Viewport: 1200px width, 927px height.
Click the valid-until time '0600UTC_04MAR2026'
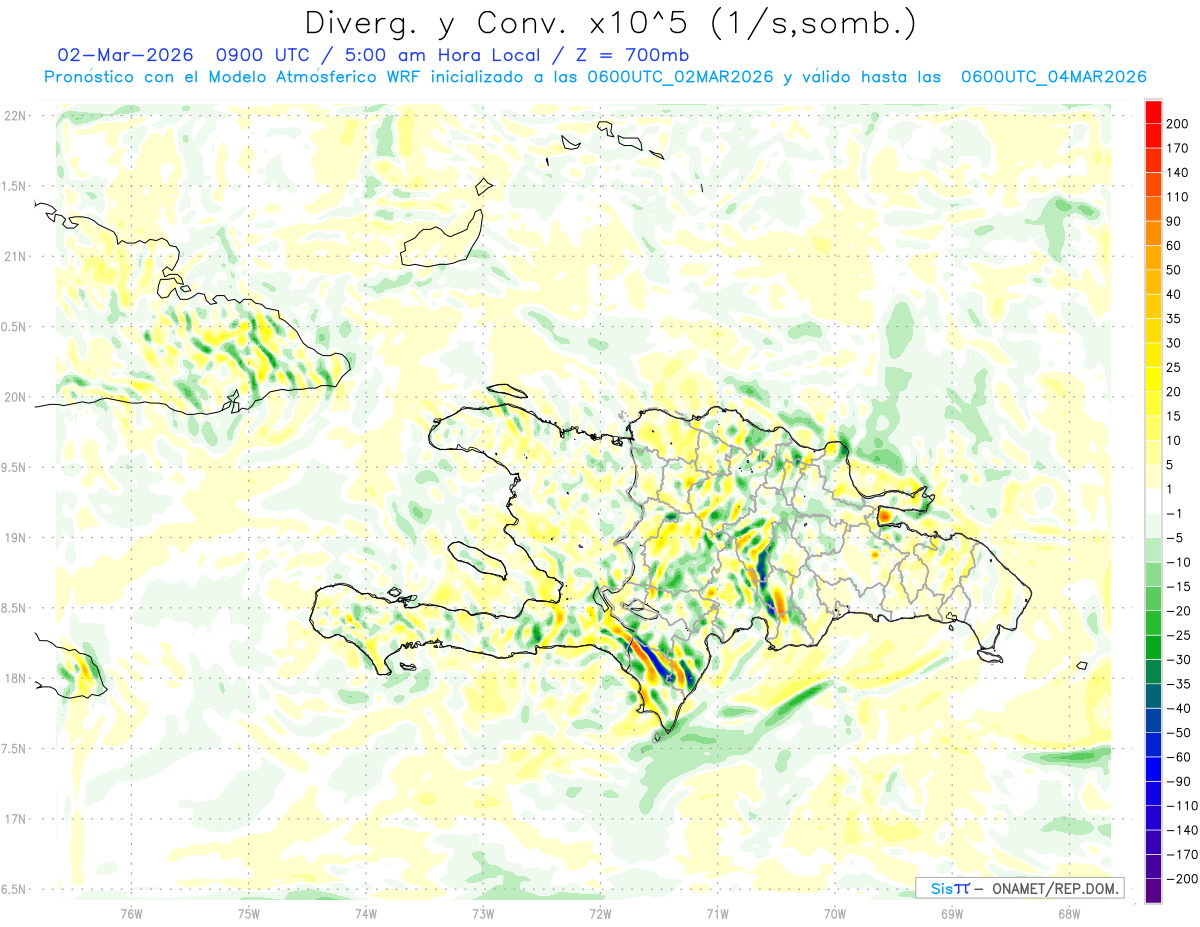[x=1053, y=77]
